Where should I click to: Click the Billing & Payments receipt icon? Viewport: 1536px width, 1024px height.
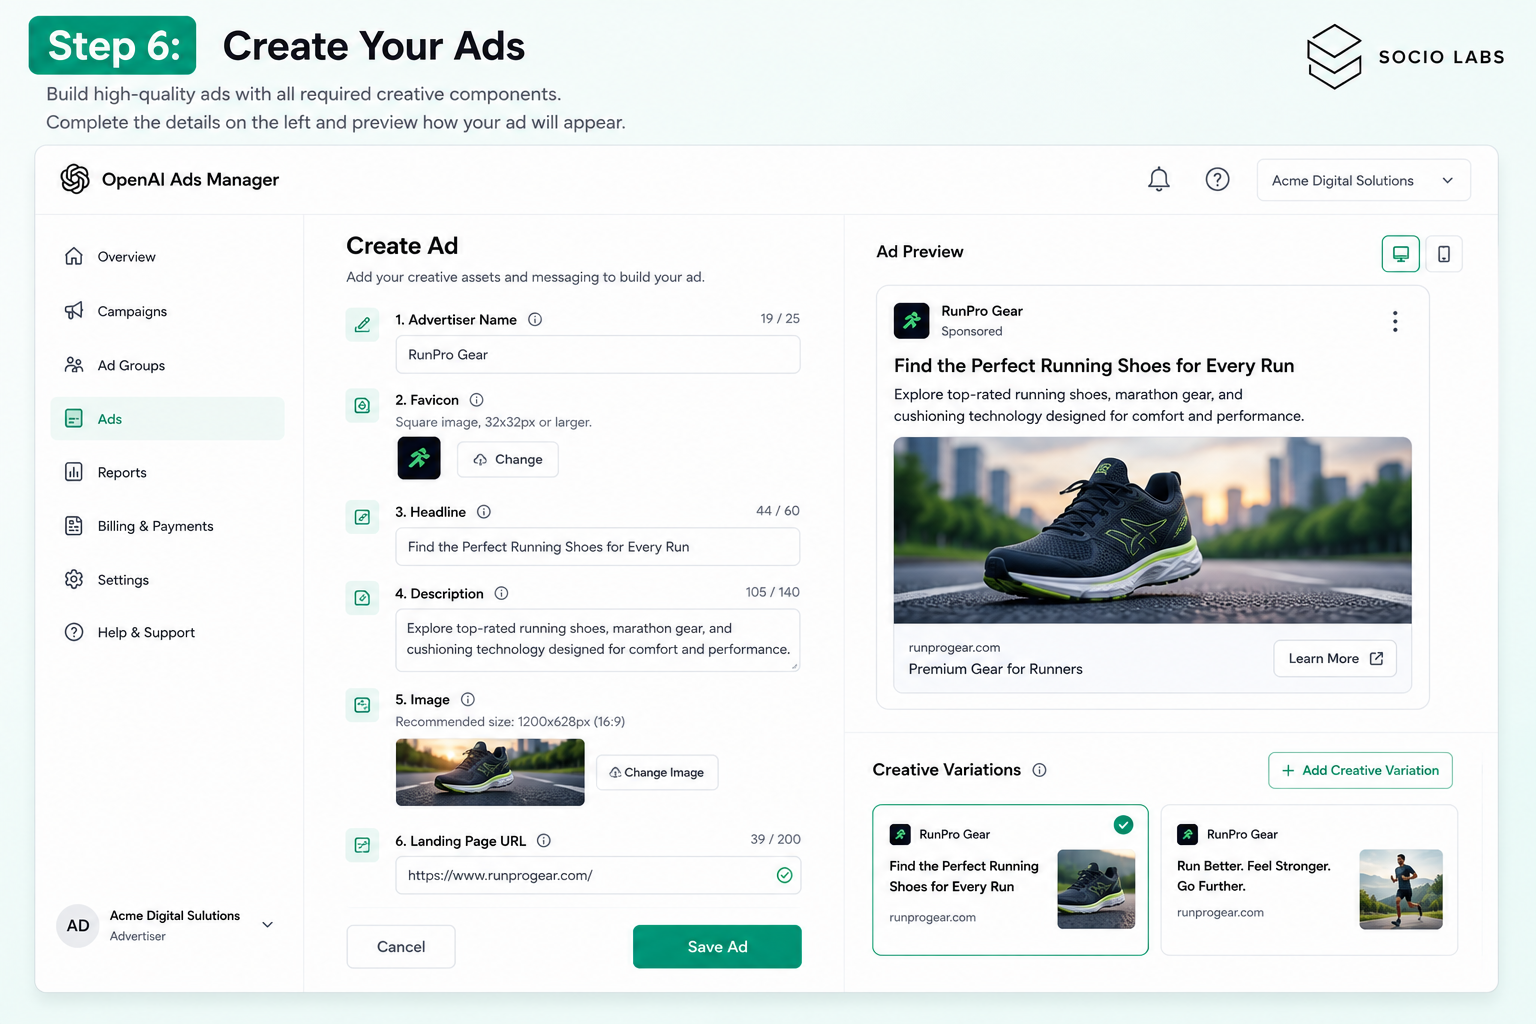coord(74,526)
